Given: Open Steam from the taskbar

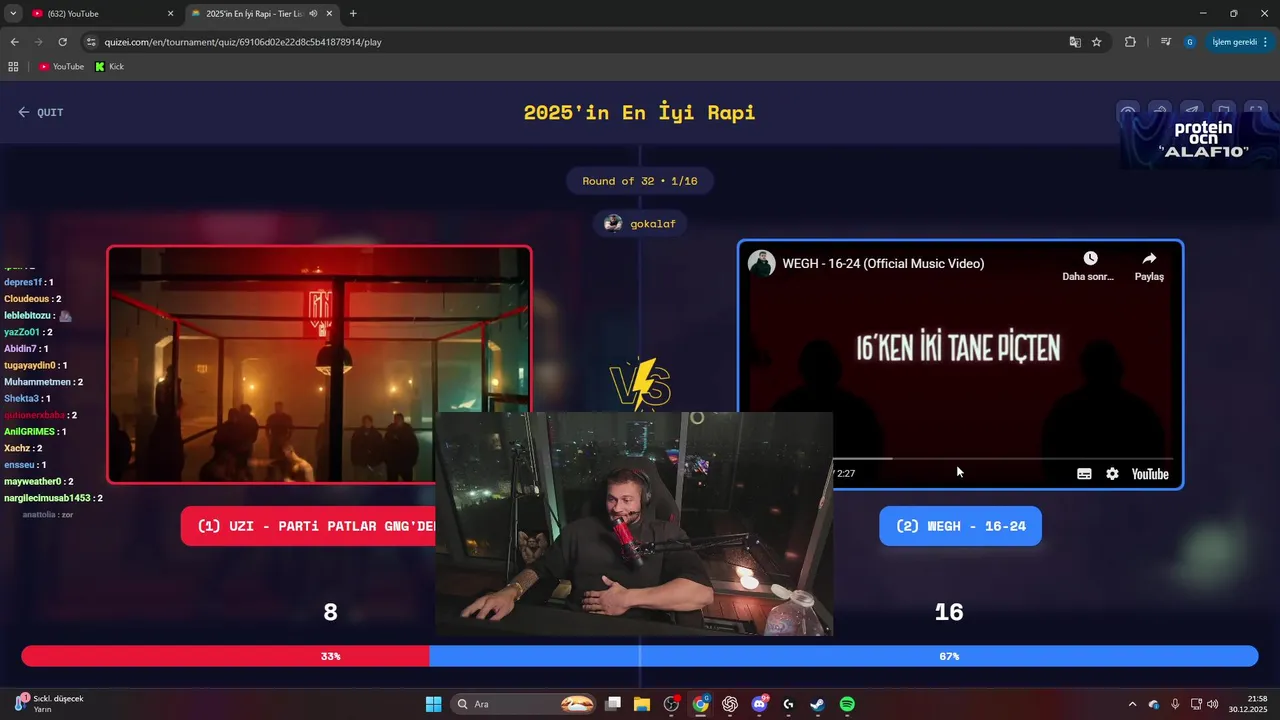Looking at the screenshot, I should pos(817,704).
